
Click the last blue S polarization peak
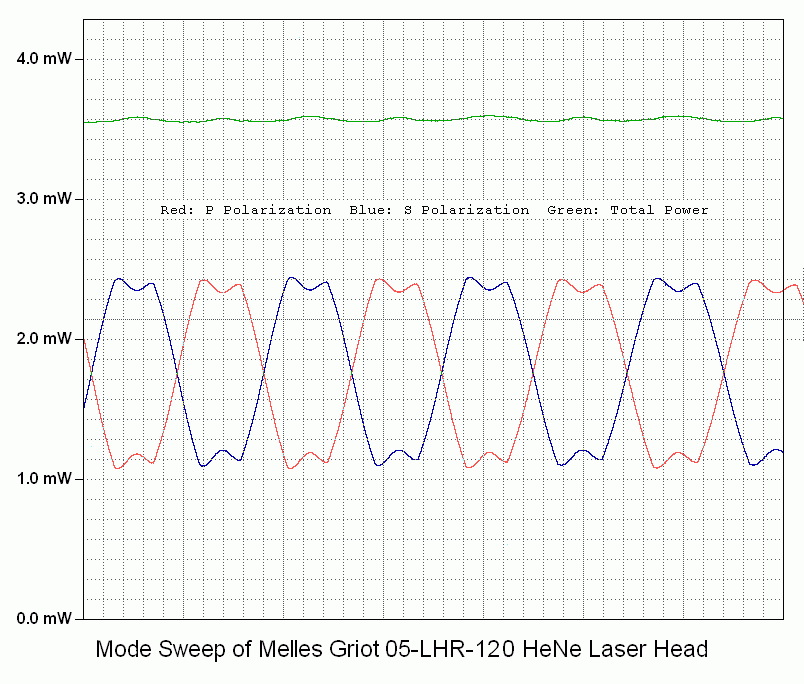pos(657,279)
